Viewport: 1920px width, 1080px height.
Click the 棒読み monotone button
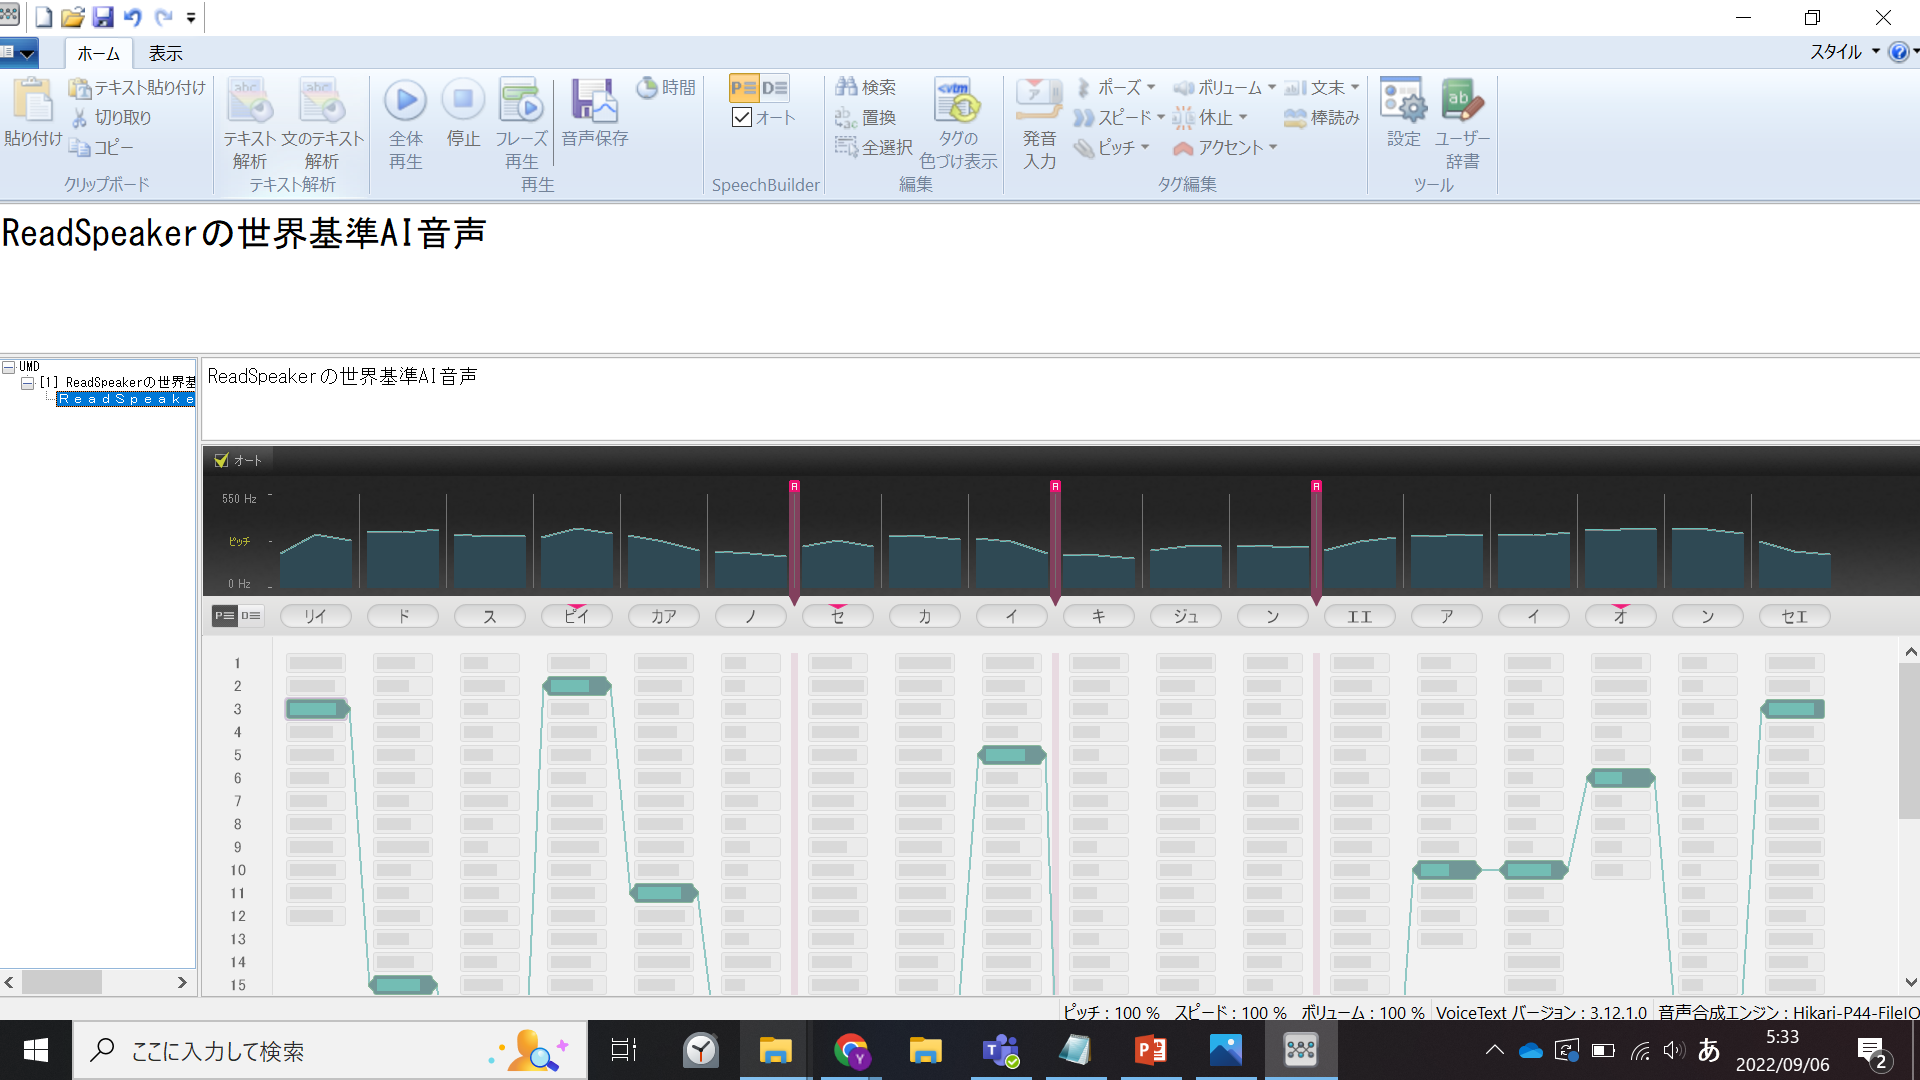(x=1322, y=118)
